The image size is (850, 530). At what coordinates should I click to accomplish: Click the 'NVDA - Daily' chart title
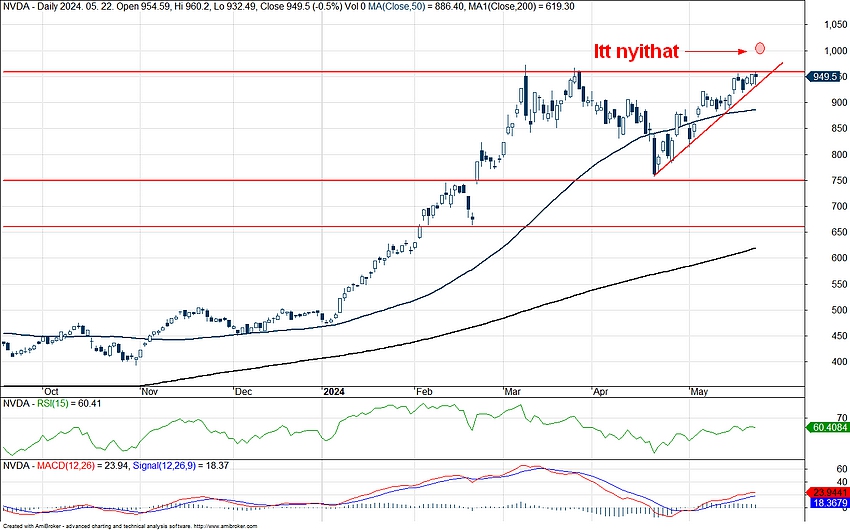(x=29, y=7)
